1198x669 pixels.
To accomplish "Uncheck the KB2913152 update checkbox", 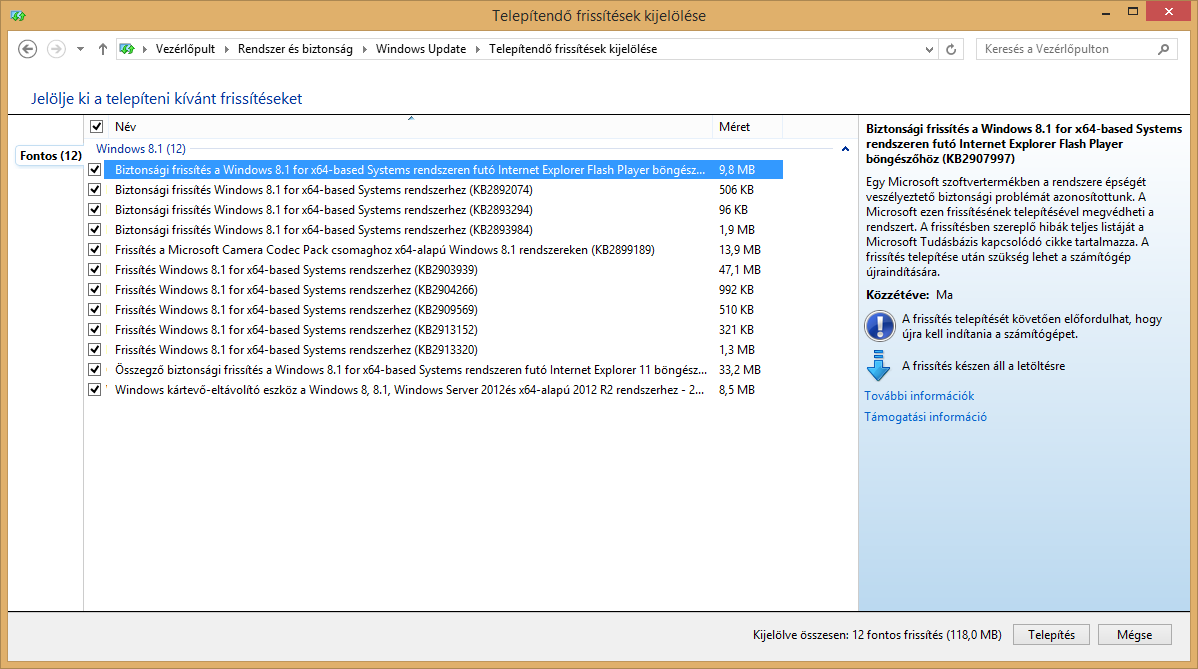I will click(x=95, y=329).
